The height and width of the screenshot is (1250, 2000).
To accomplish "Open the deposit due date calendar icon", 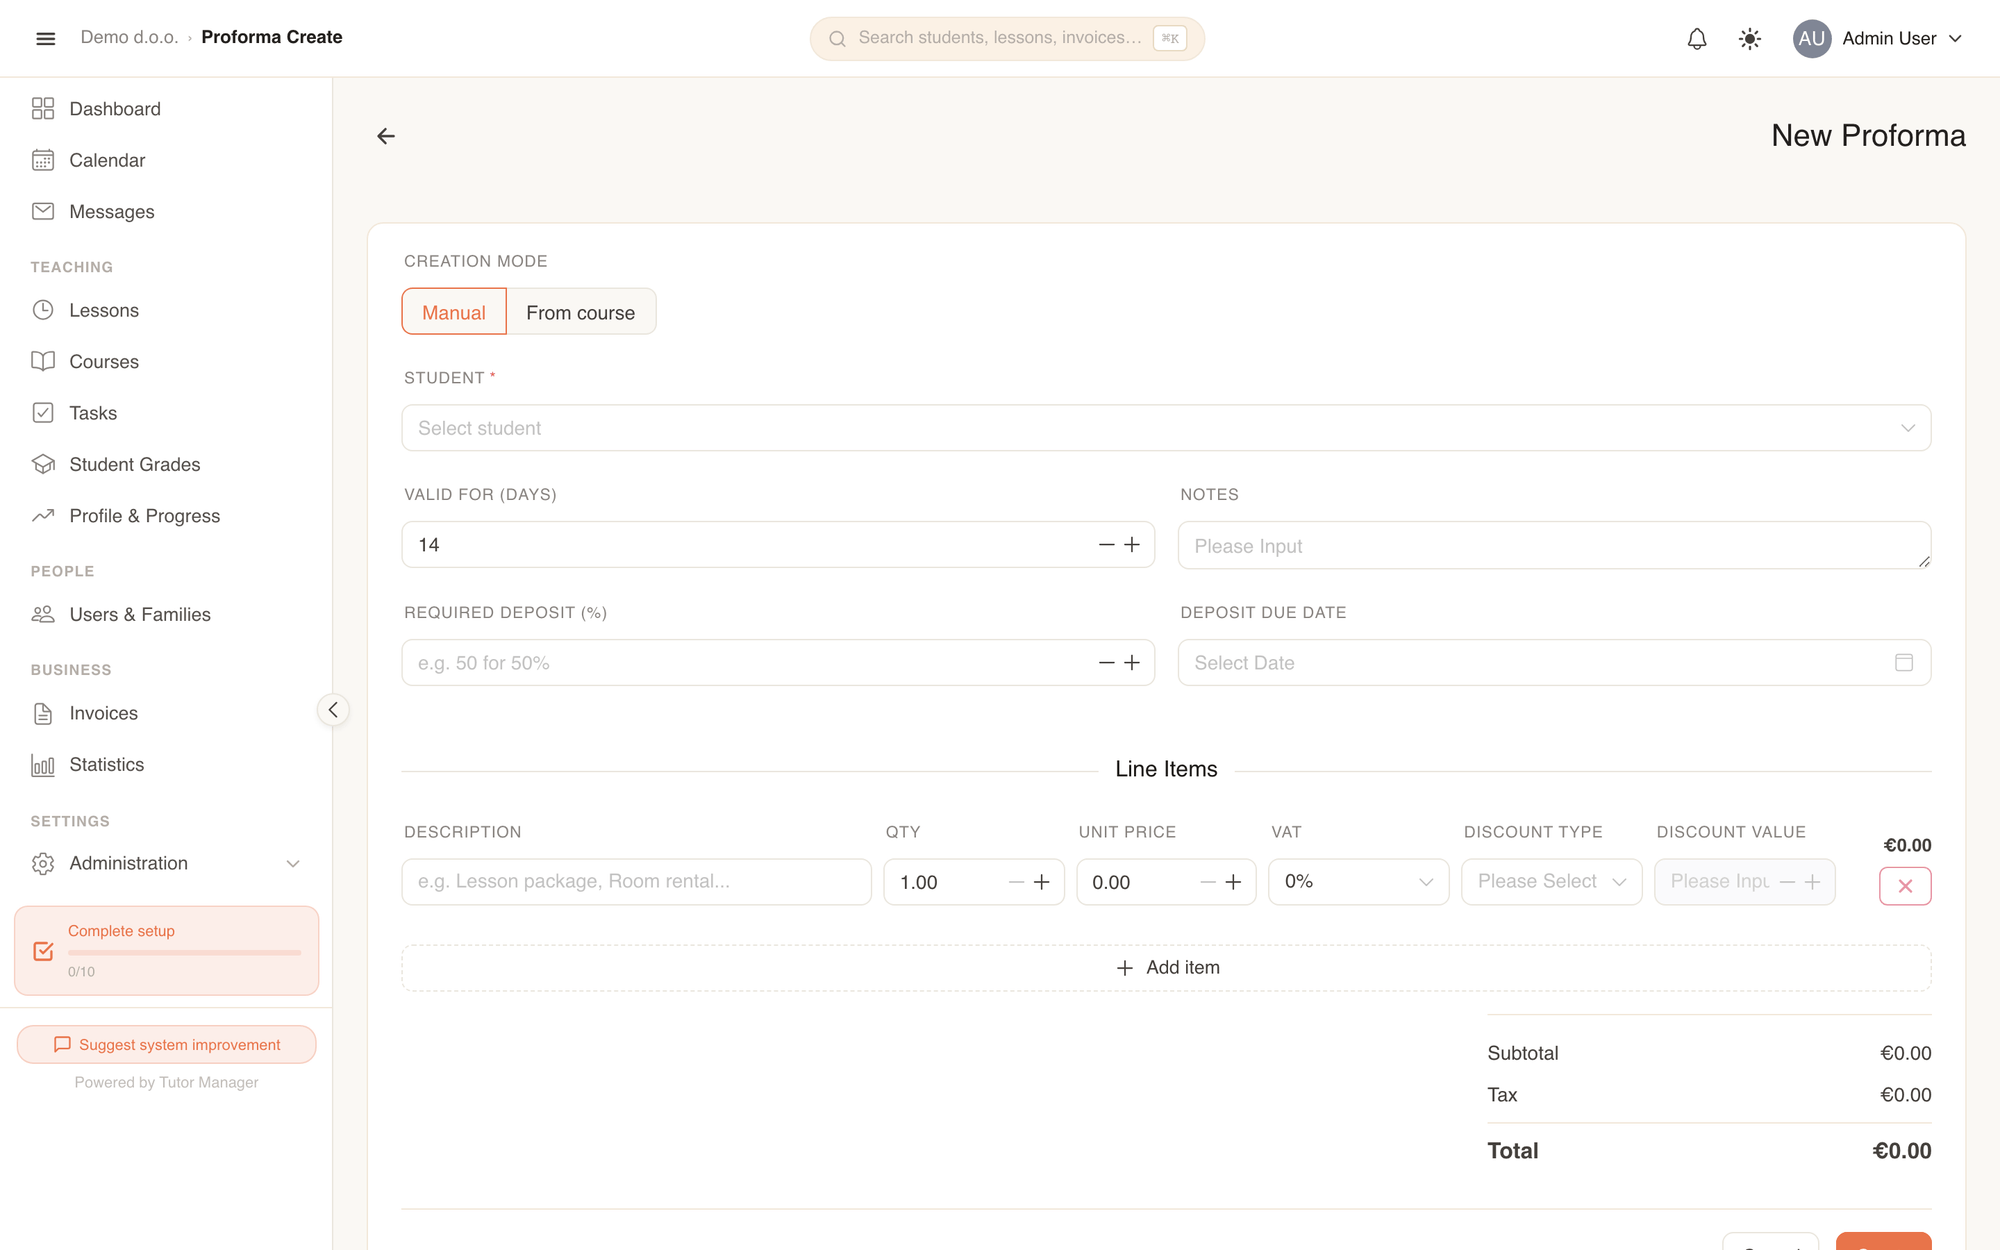I will [x=1904, y=663].
